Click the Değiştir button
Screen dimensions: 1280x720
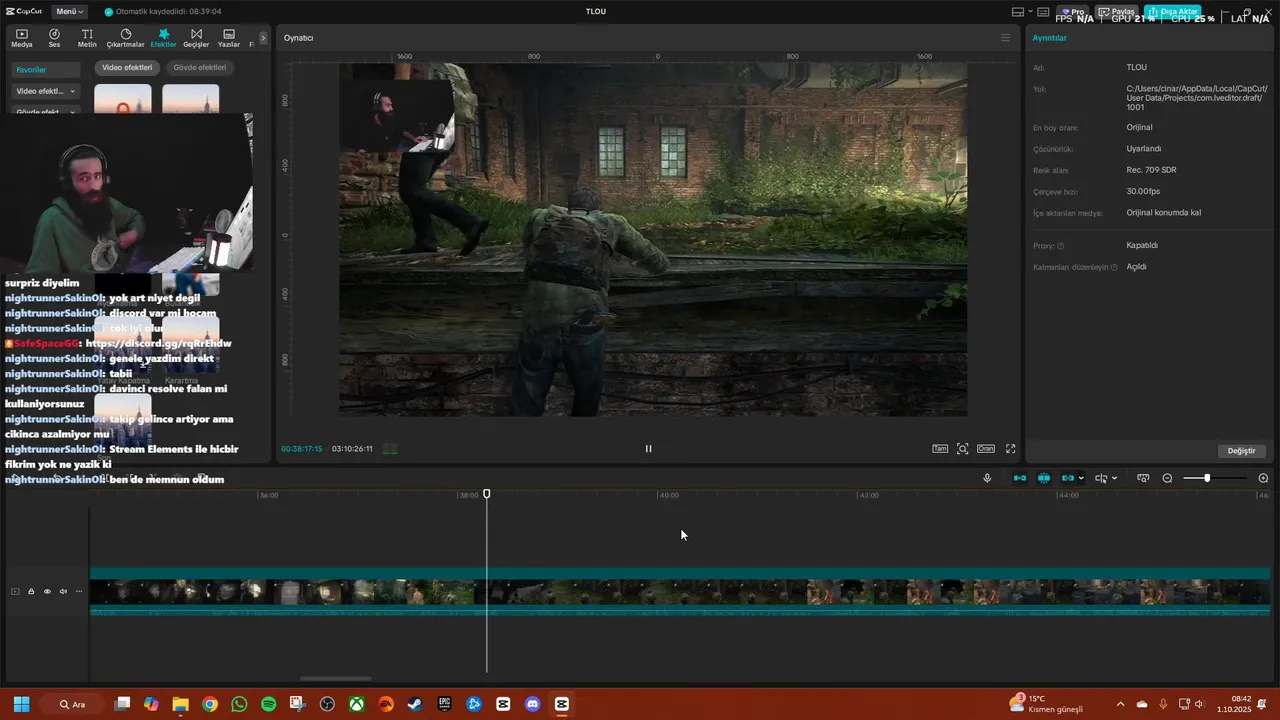pyautogui.click(x=1241, y=451)
